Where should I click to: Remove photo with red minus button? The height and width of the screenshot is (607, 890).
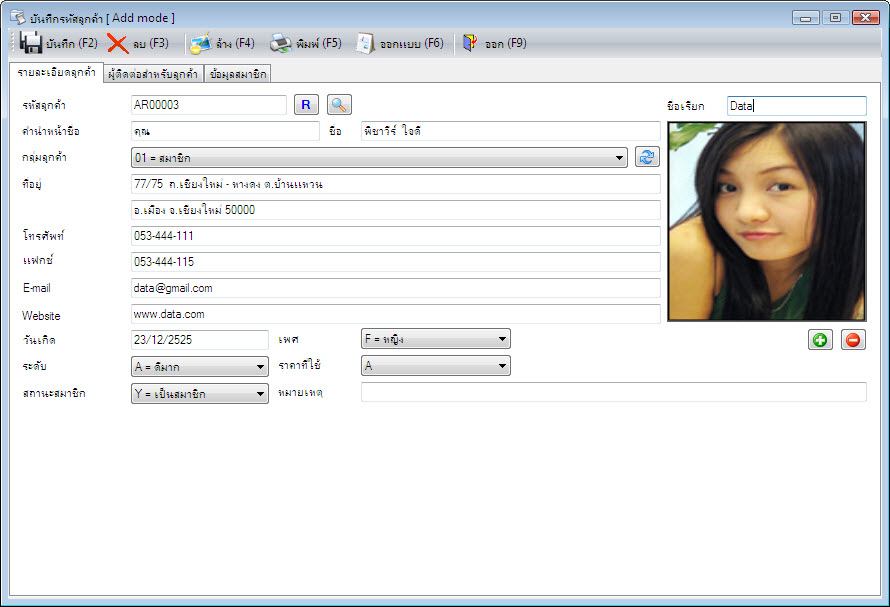click(x=853, y=340)
